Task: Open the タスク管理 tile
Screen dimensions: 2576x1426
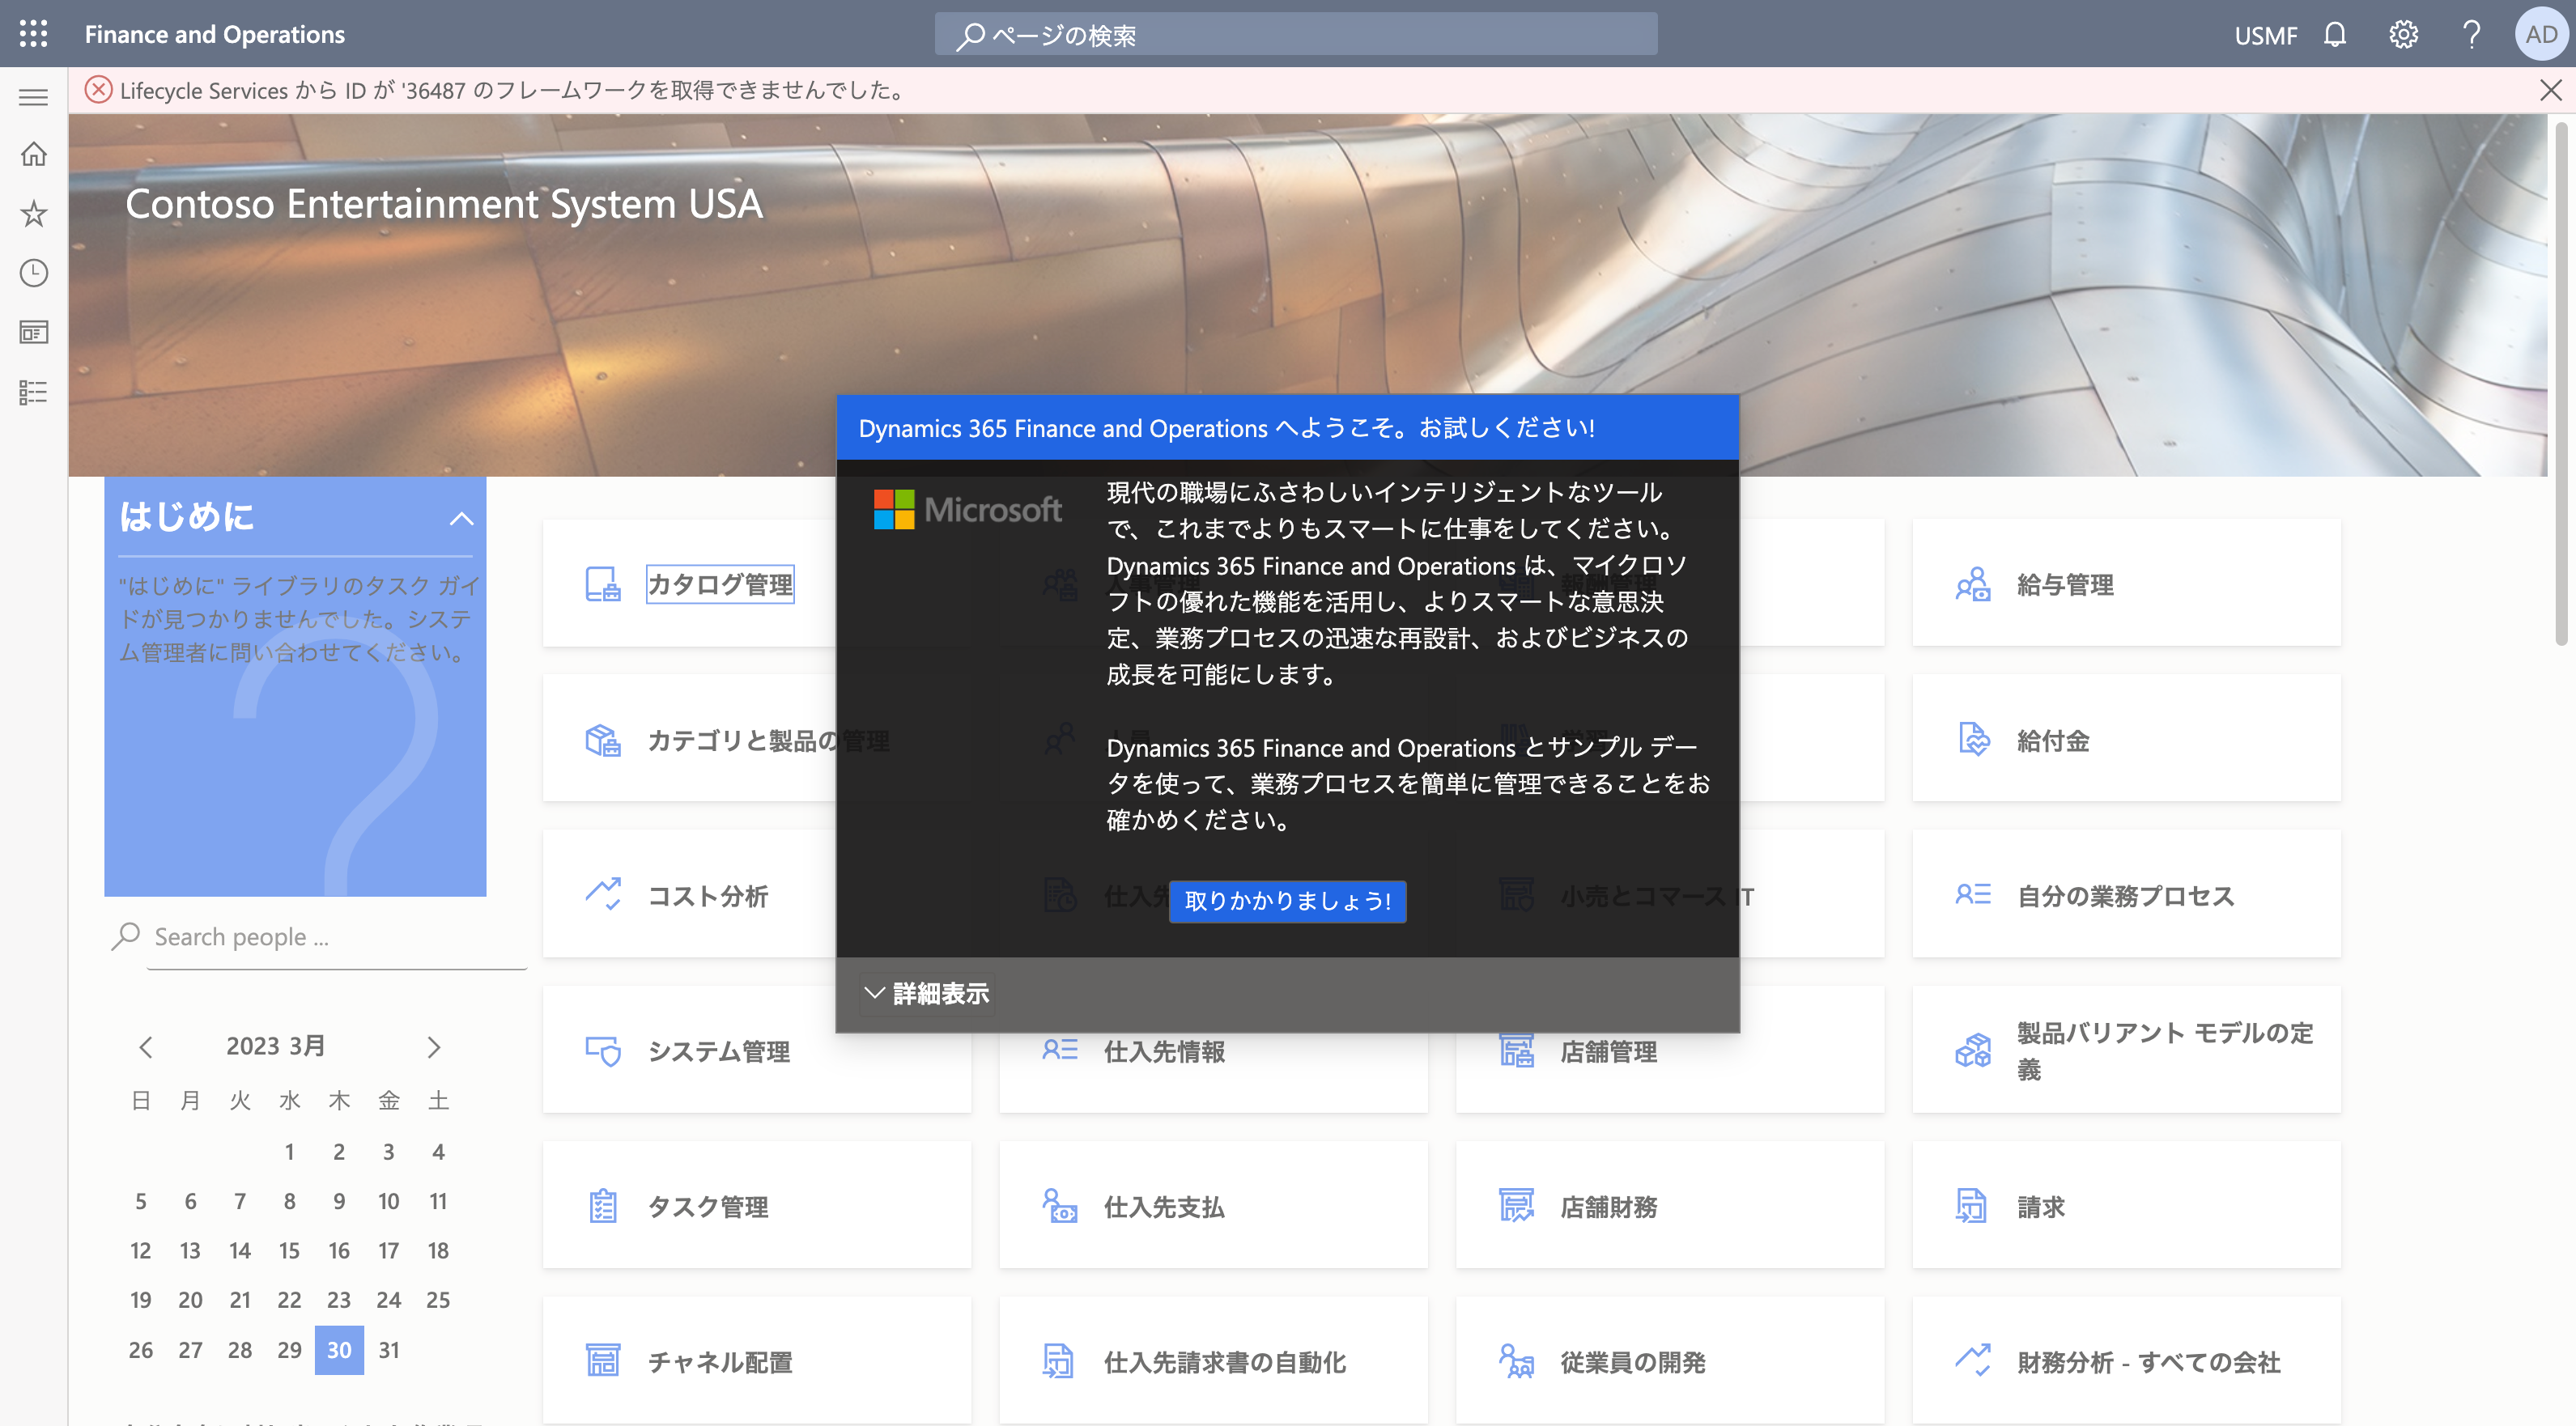Action: pyautogui.click(x=756, y=1206)
